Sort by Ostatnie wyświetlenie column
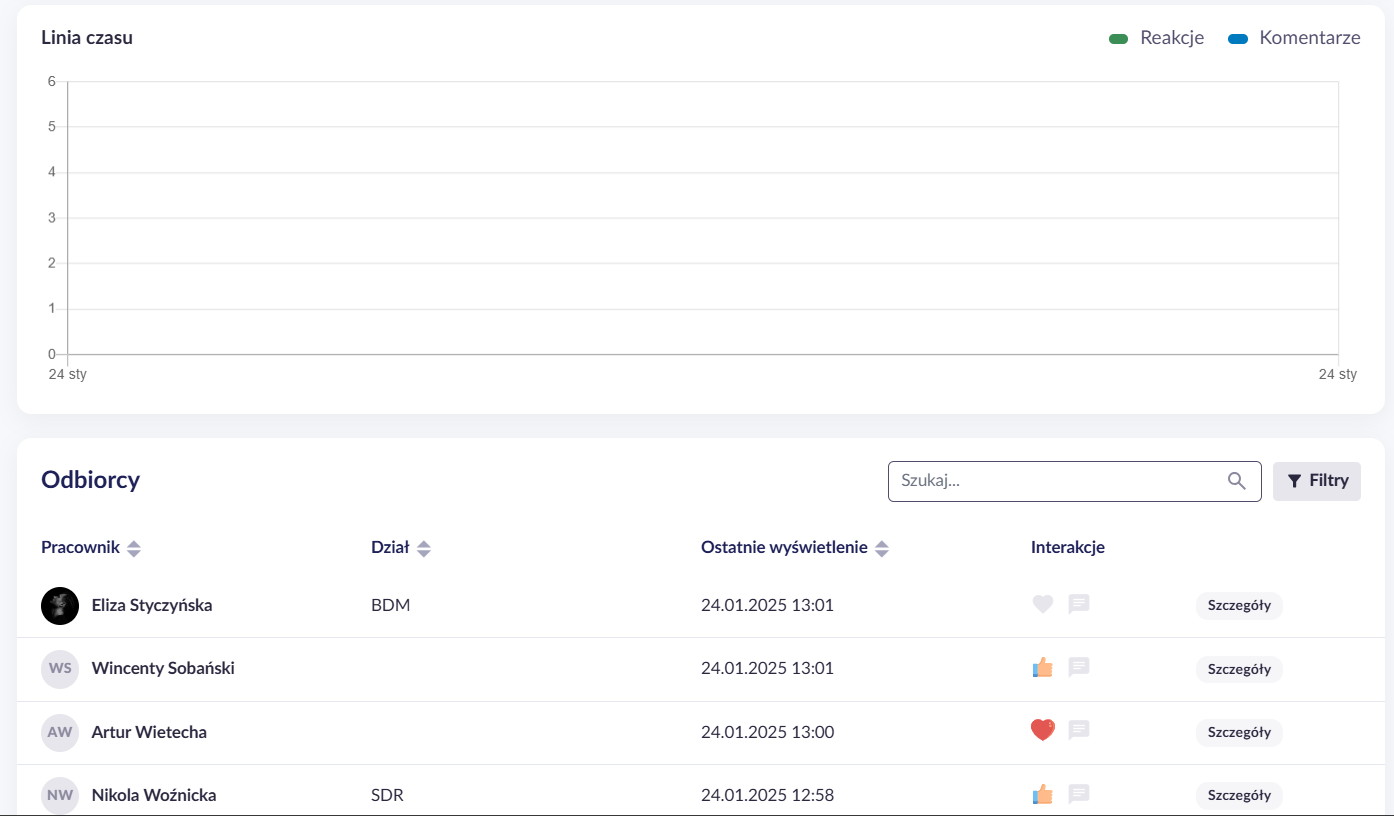This screenshot has width=1394, height=816. (795, 548)
